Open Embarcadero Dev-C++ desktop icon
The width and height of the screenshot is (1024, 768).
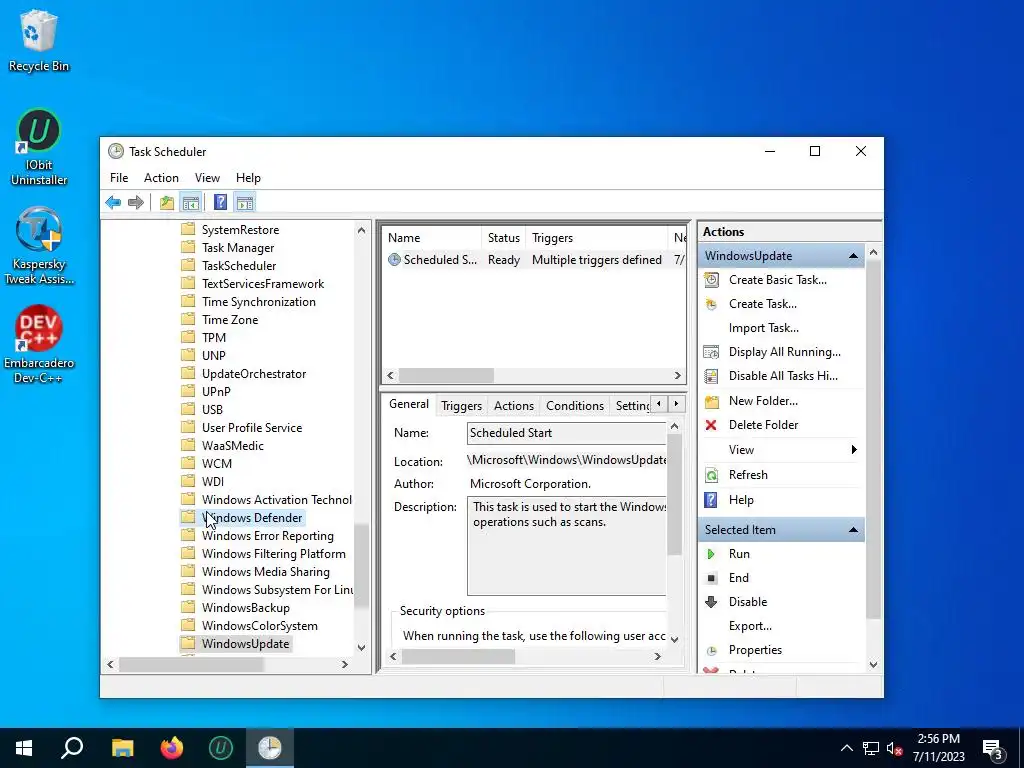[39, 344]
